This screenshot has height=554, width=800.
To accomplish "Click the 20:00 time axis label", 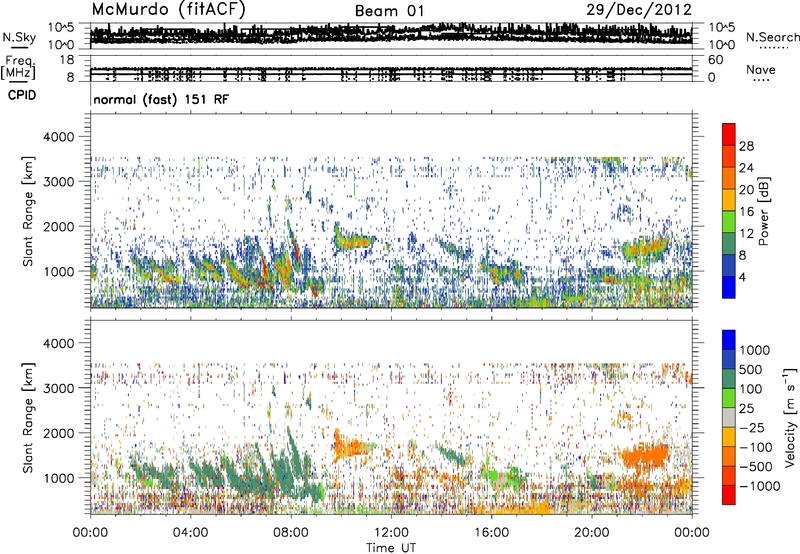I will click(x=591, y=533).
